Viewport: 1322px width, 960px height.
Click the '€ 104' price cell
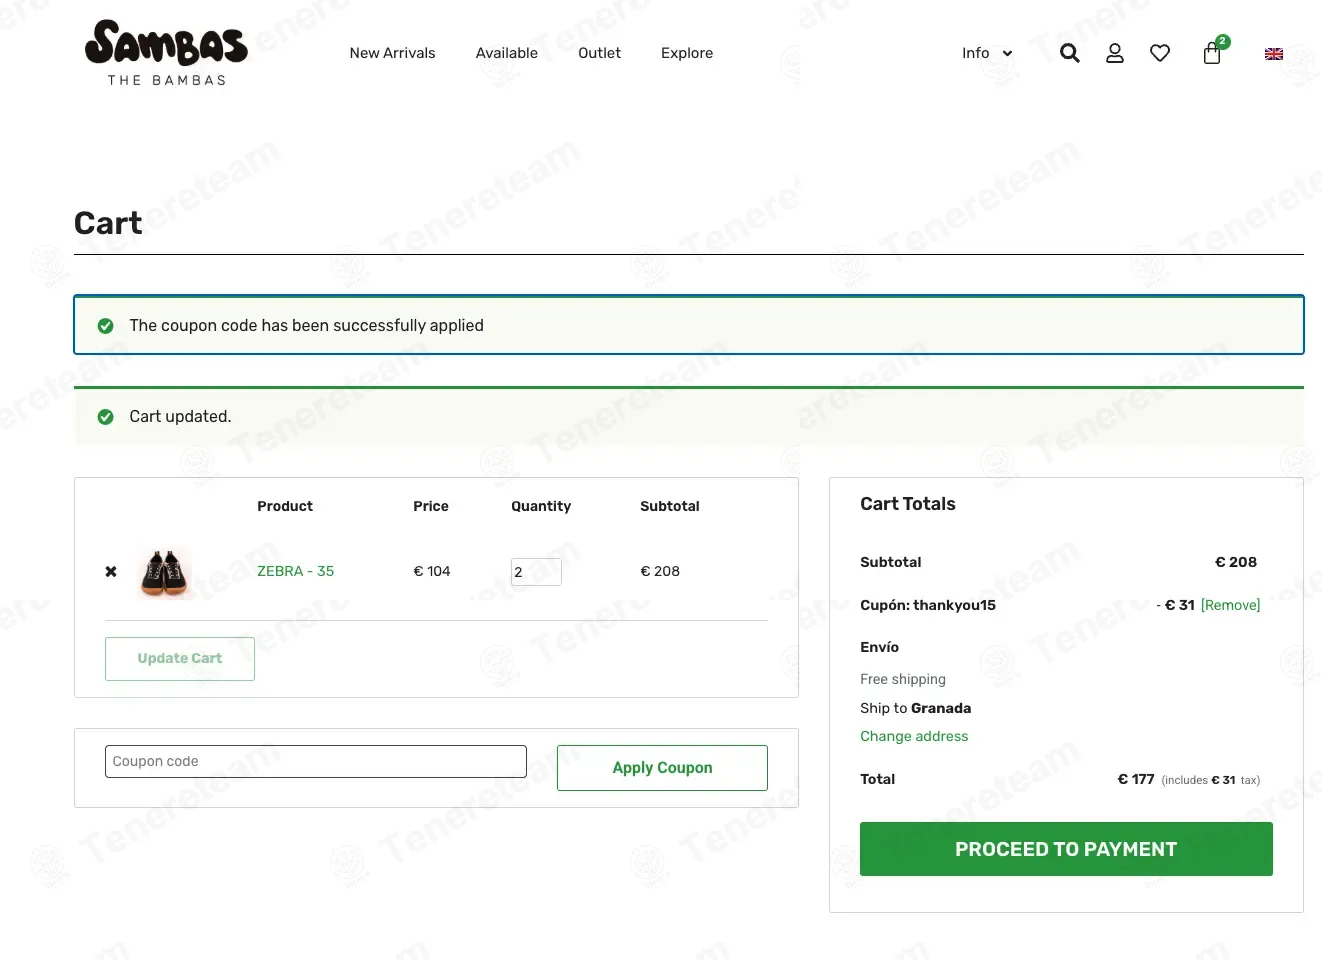432,571
